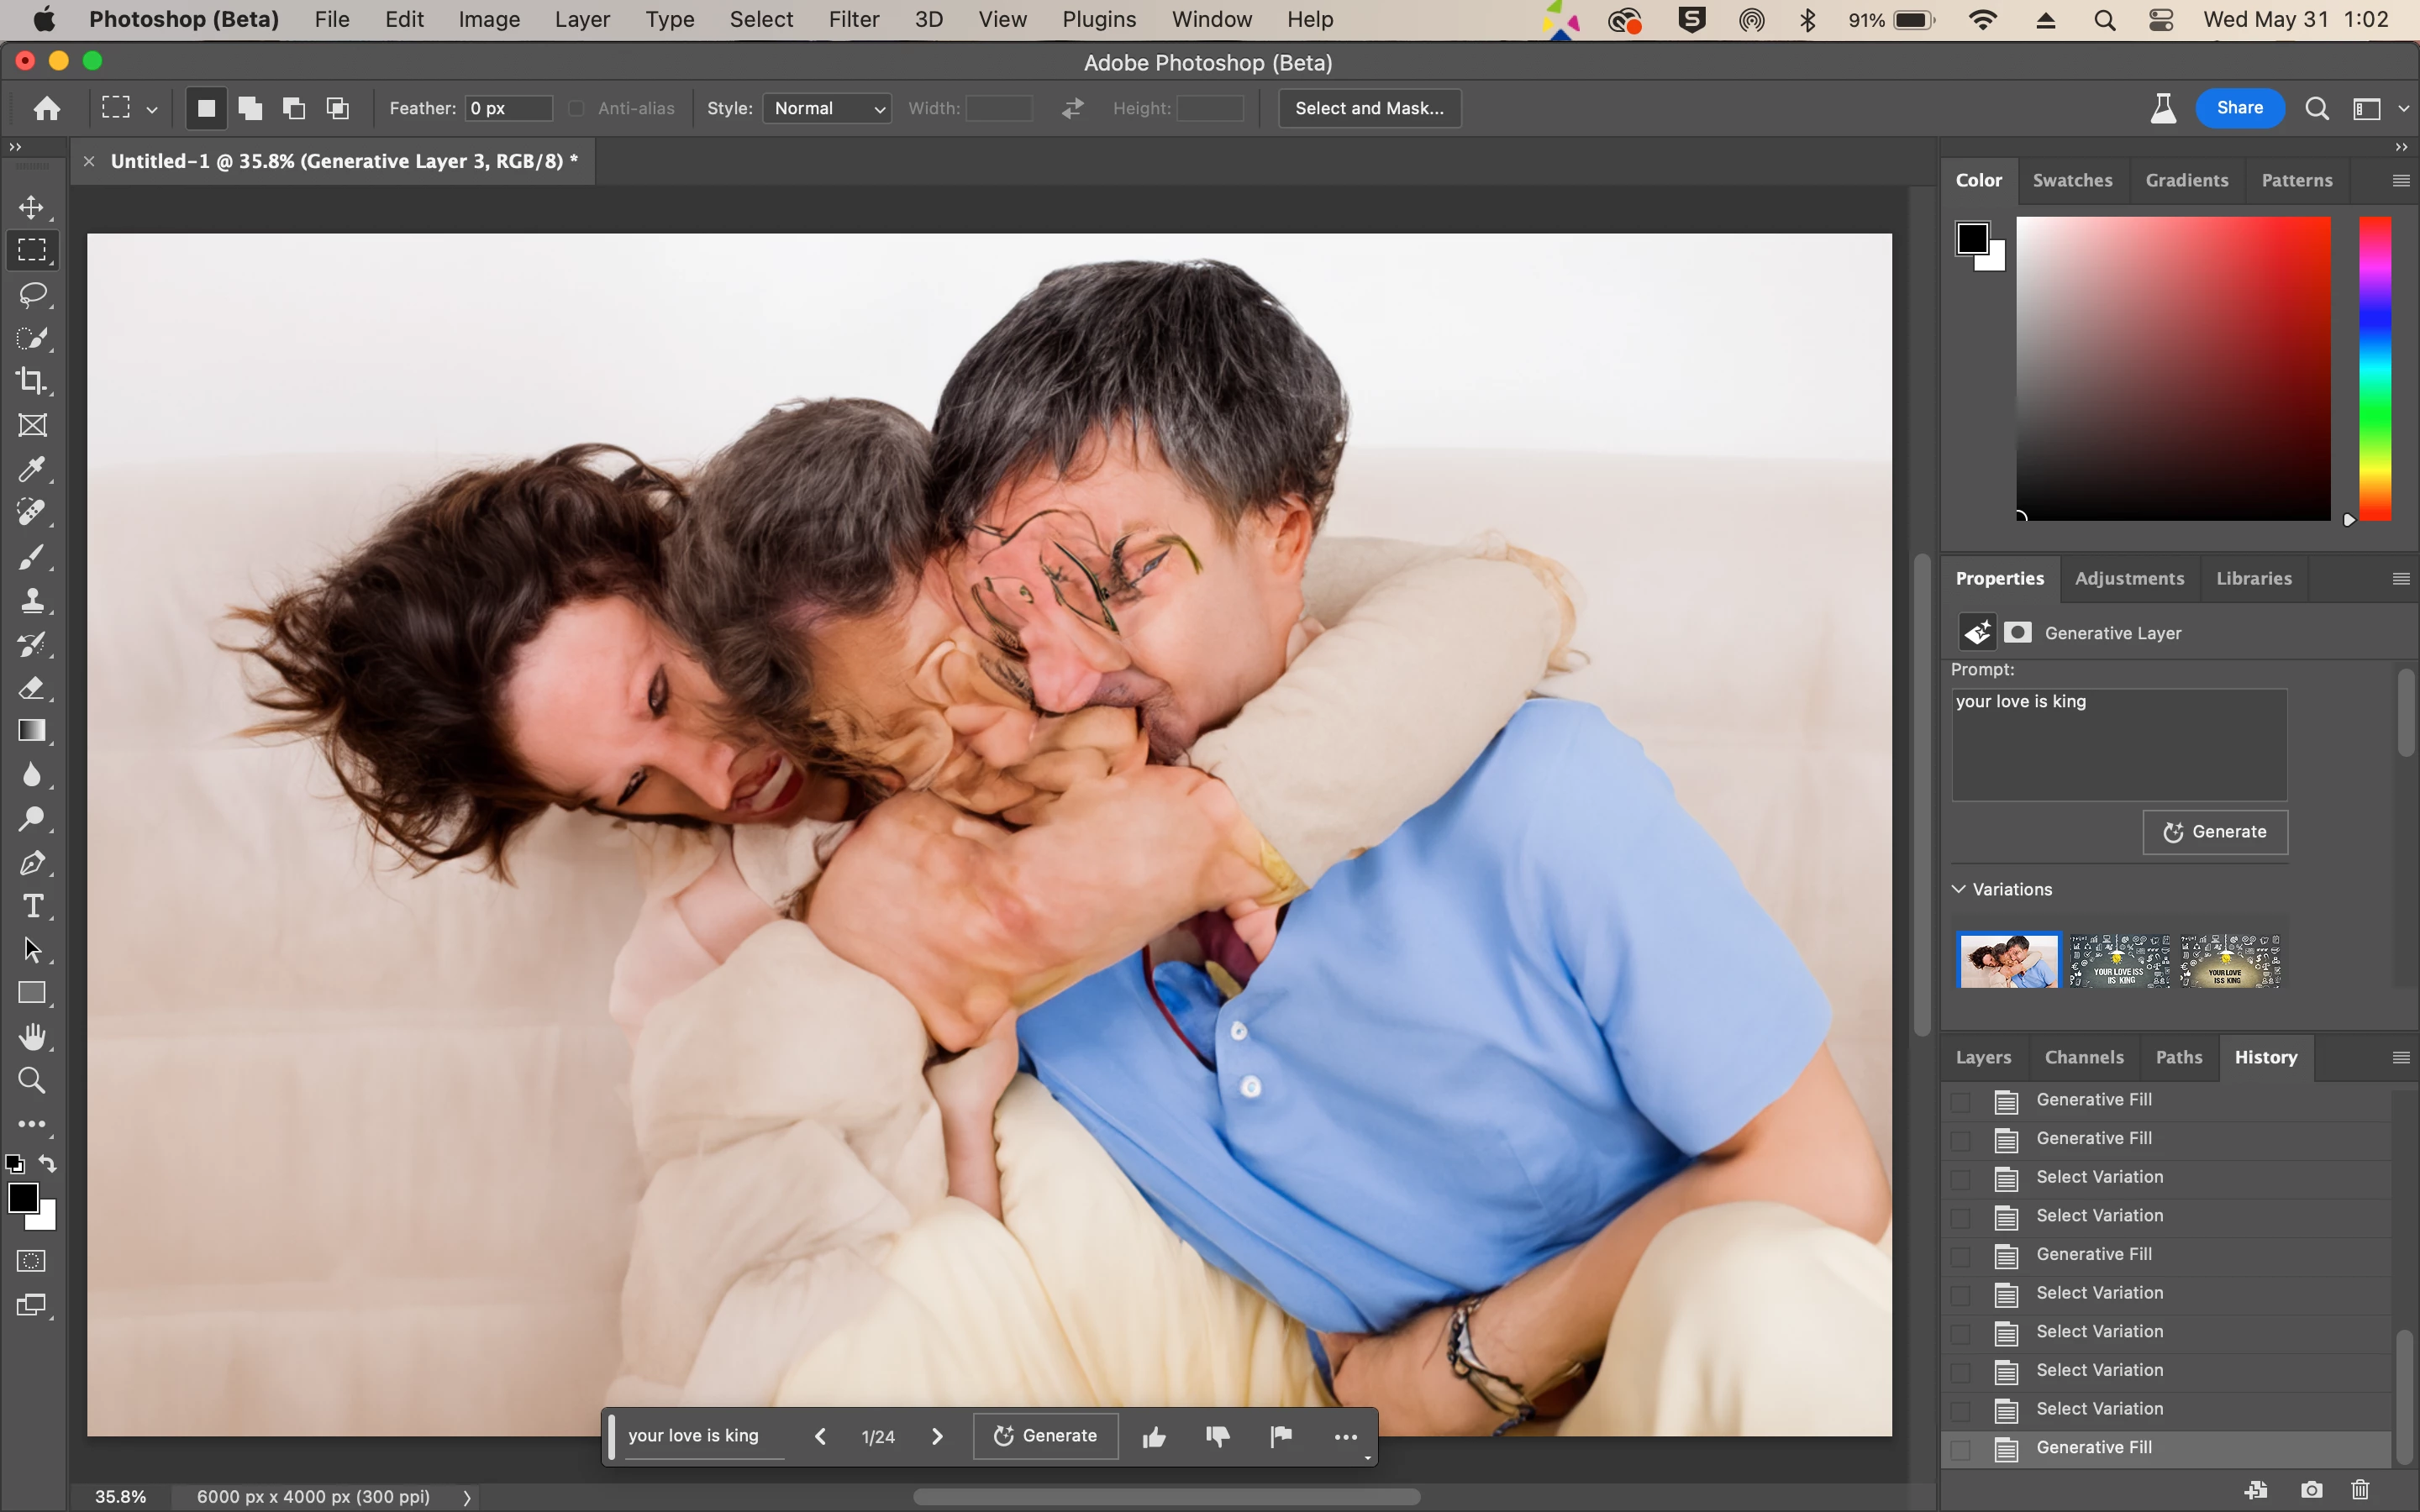Viewport: 2420px width, 1512px height.
Task: Select the Gradient tool
Action: [x=32, y=731]
